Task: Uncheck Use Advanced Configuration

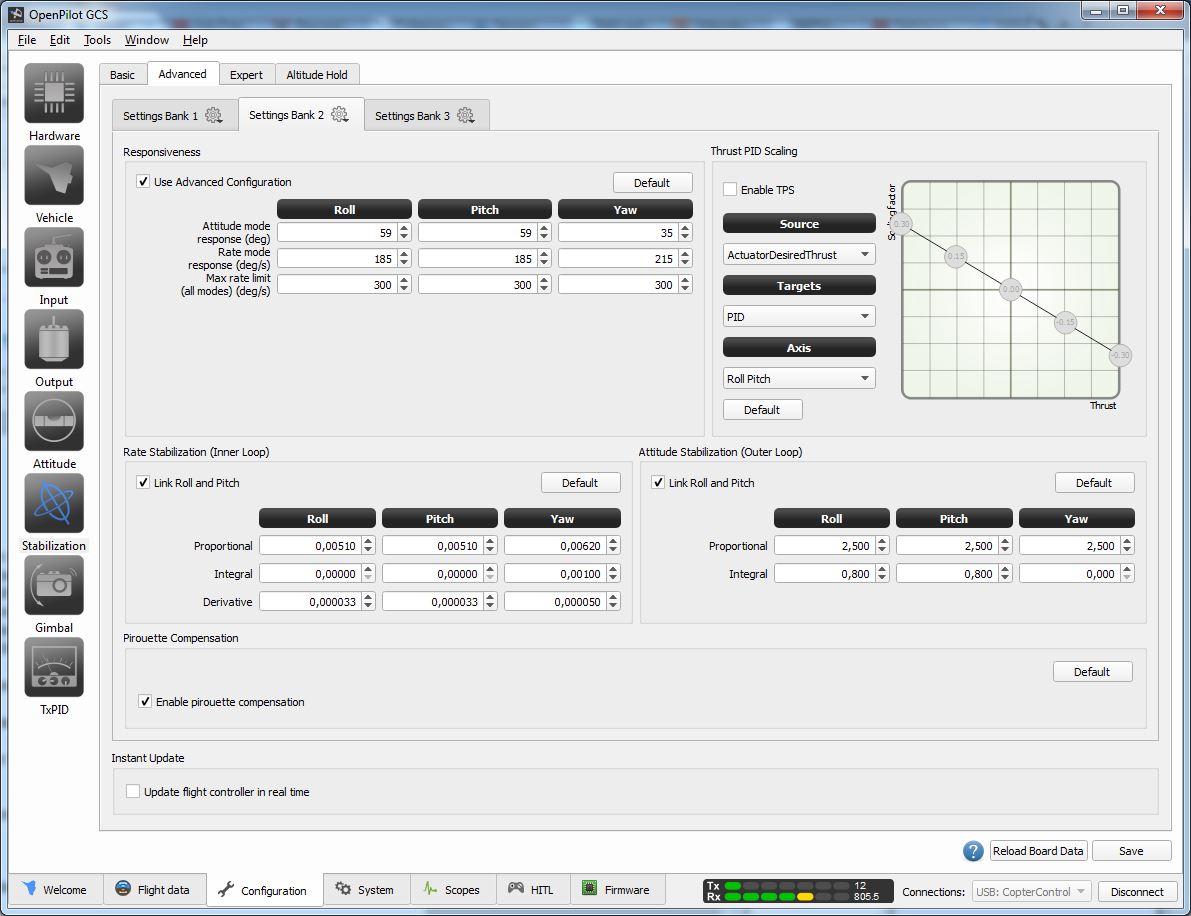Action: pos(144,182)
